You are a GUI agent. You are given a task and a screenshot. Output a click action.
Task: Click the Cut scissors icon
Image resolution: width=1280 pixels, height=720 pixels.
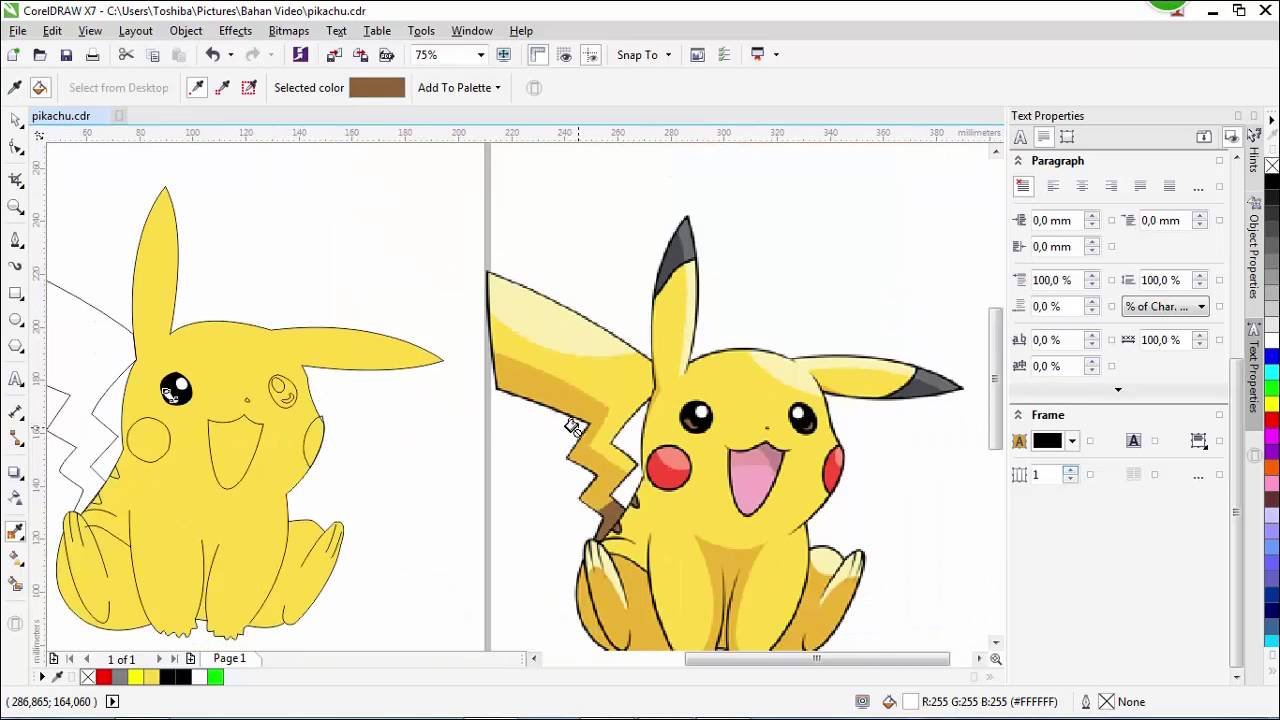126,55
